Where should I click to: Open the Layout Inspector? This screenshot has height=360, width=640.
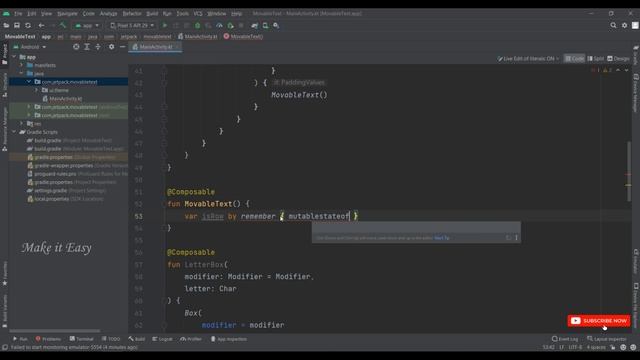(x=607, y=339)
